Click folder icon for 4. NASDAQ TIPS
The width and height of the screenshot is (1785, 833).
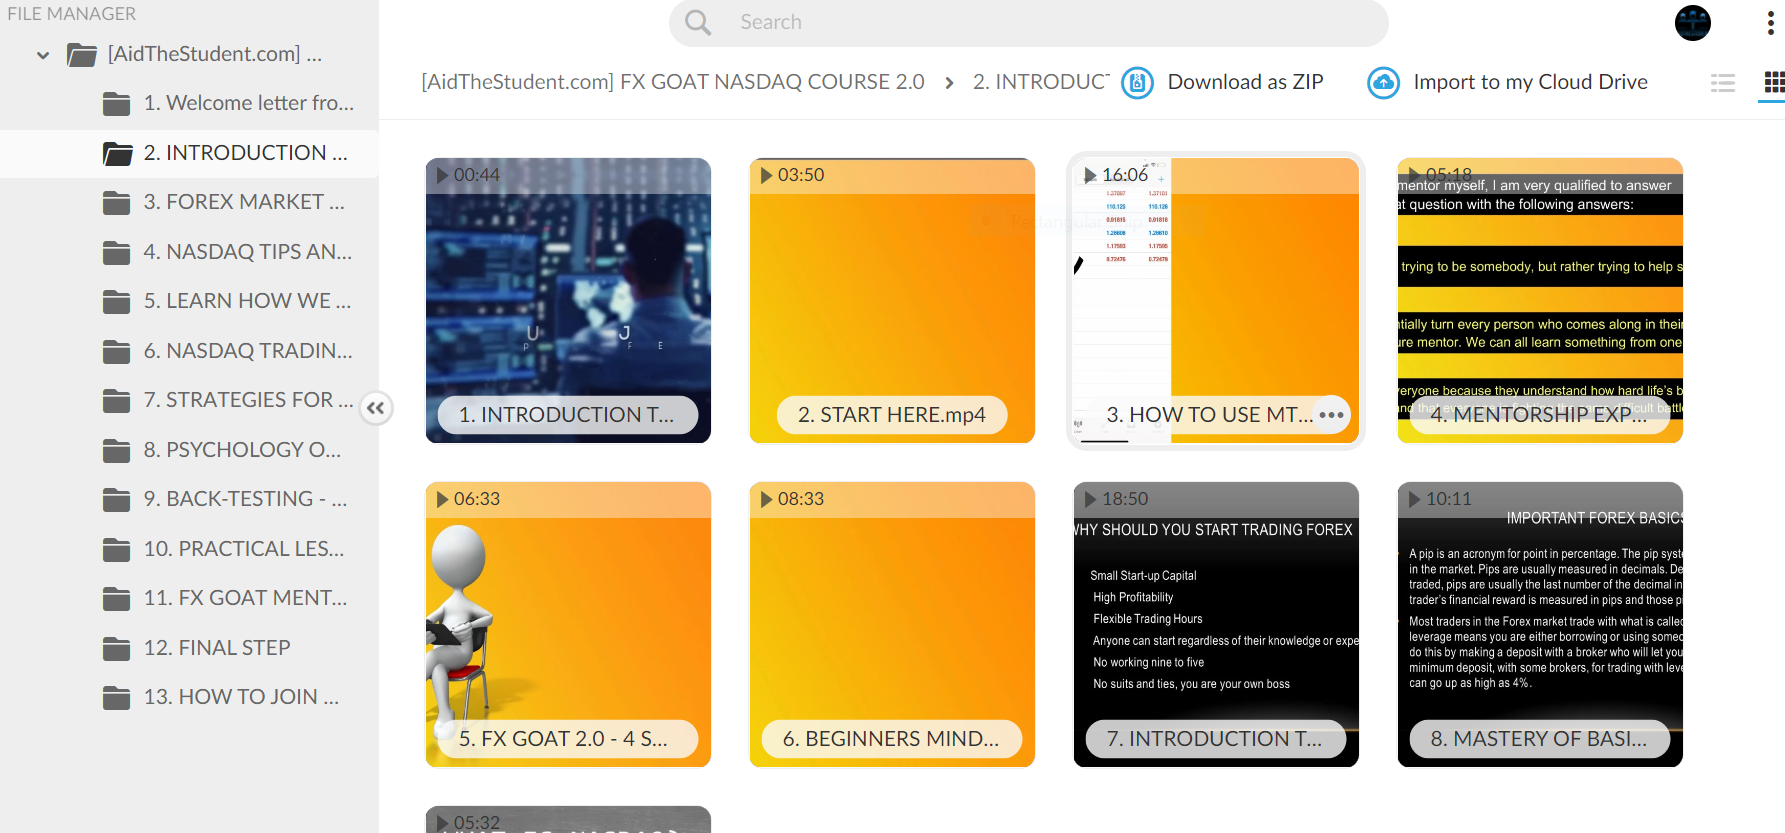117,252
